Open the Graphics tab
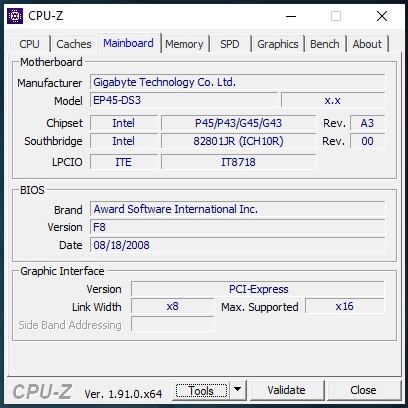The height and width of the screenshot is (408, 408). pos(278,44)
